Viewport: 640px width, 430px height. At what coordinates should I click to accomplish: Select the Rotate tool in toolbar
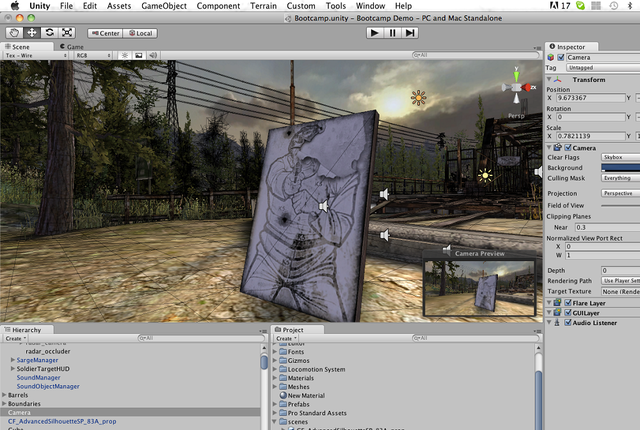(49, 32)
